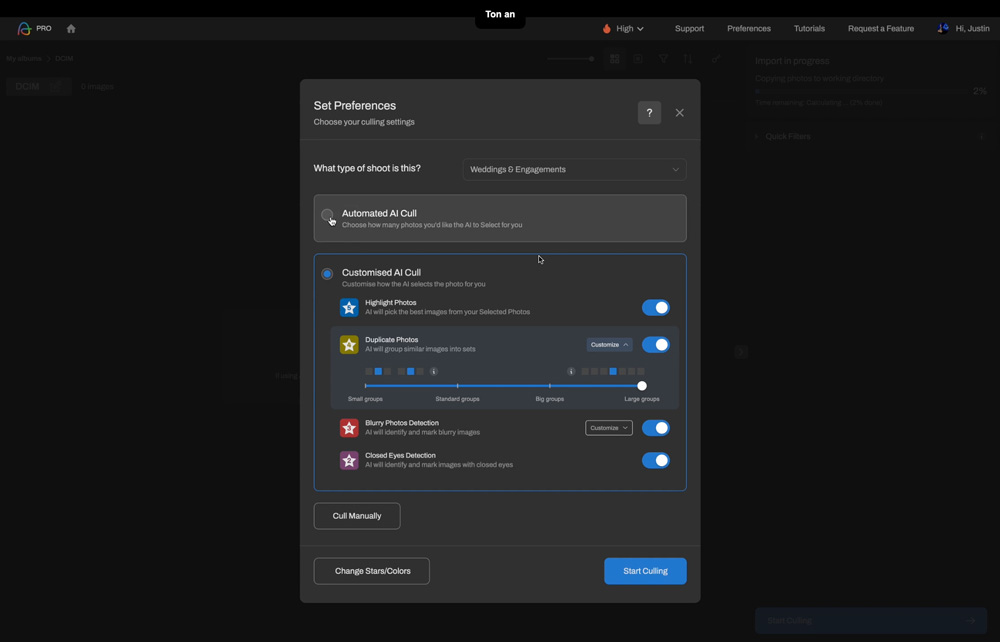Screen dimensions: 1000x642
Task: Open the Tutorials menu item
Action: pos(809,29)
